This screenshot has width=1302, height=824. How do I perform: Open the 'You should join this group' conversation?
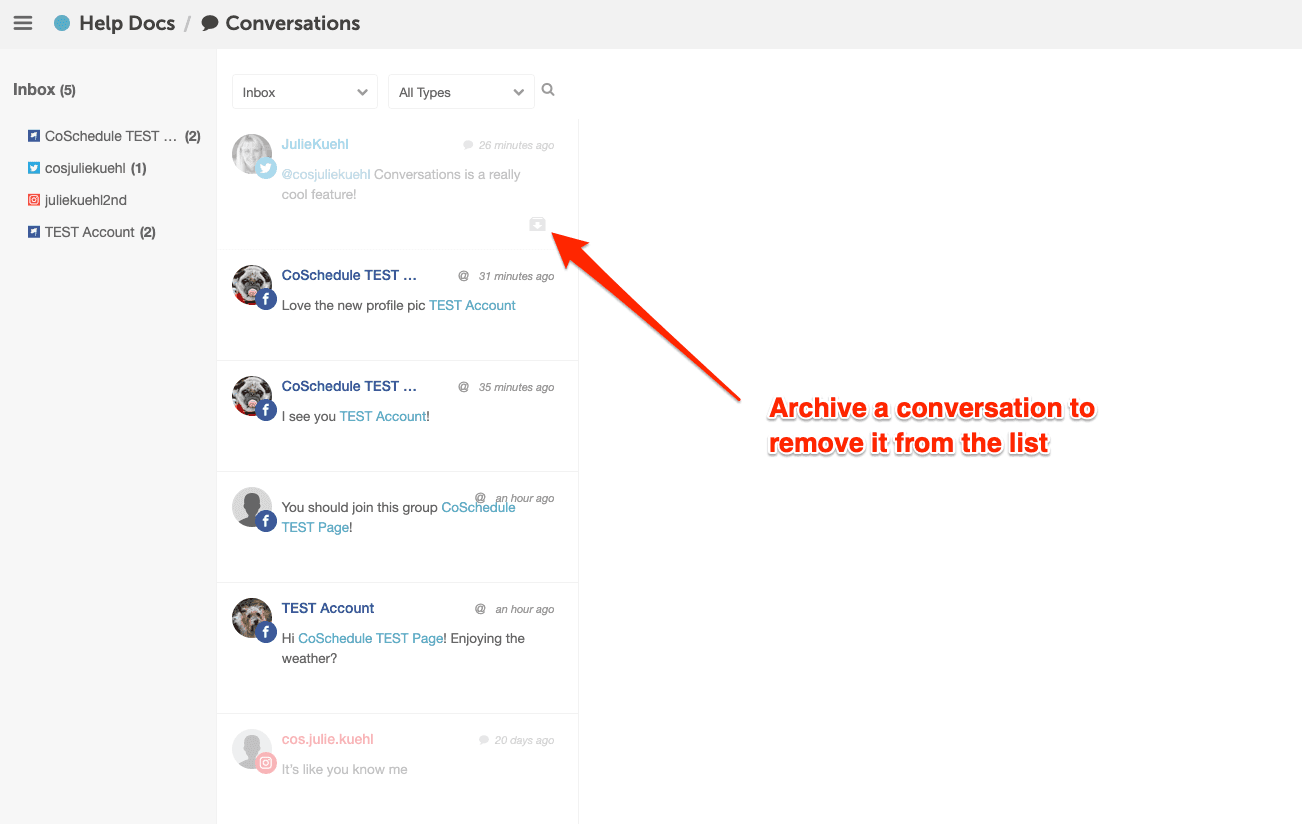tap(398, 527)
